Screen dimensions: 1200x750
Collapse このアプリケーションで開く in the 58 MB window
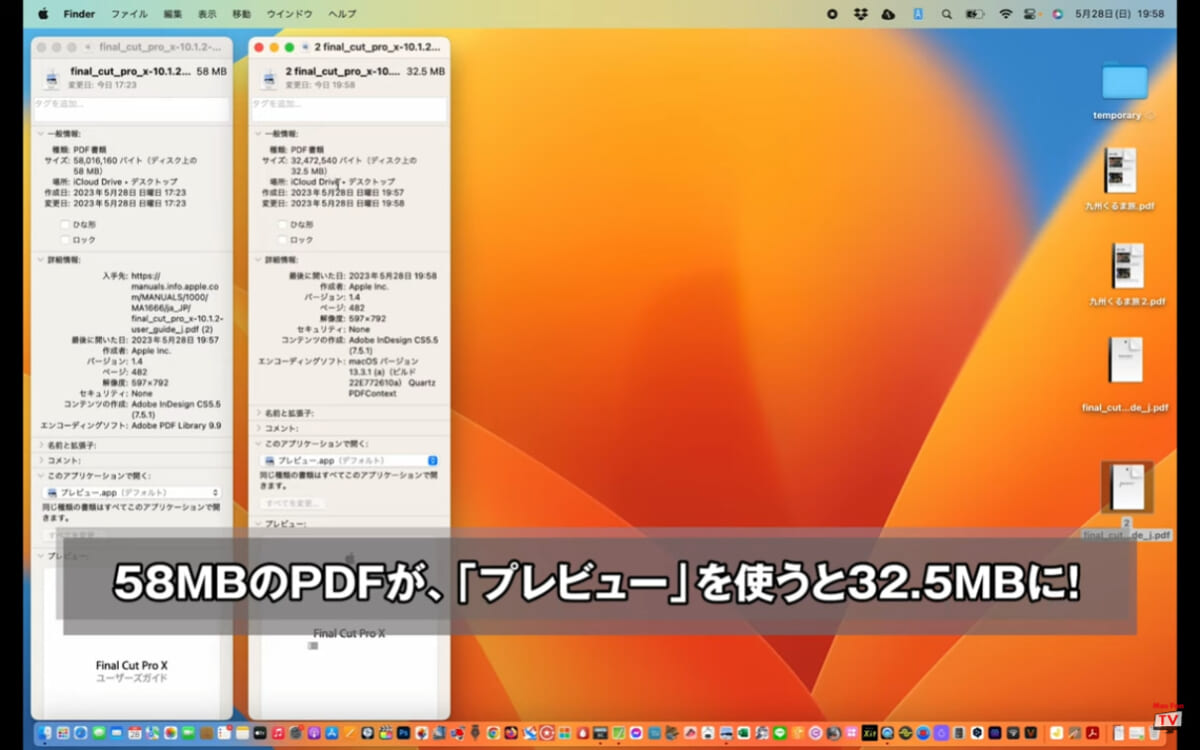(x=40, y=476)
